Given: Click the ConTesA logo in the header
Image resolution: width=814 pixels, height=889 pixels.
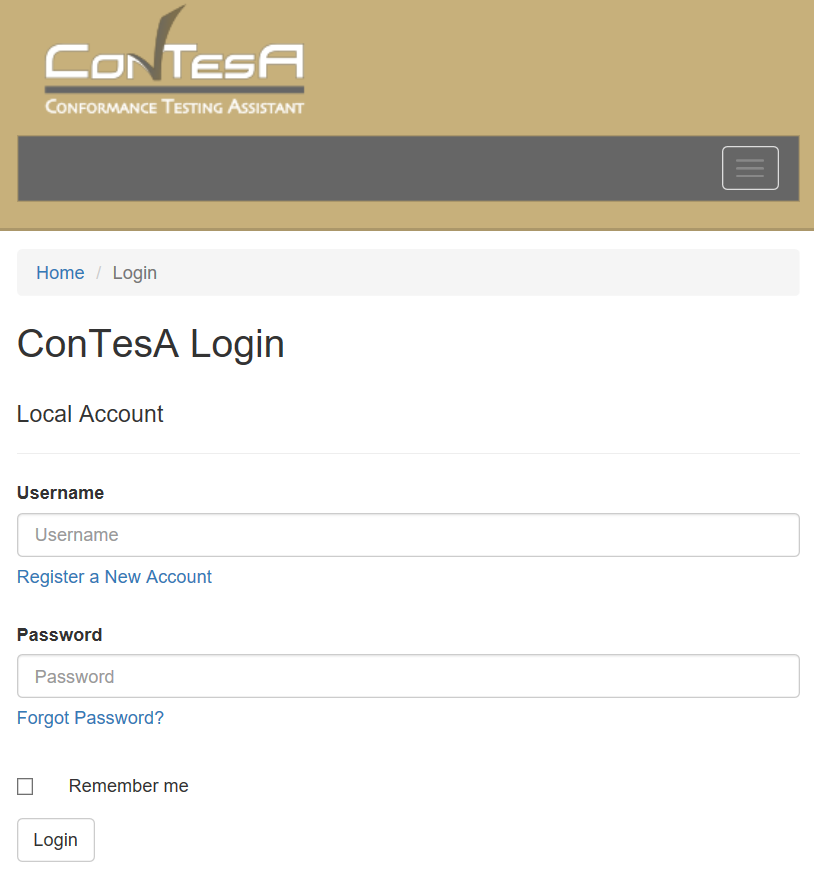Looking at the screenshot, I should click(x=174, y=62).
